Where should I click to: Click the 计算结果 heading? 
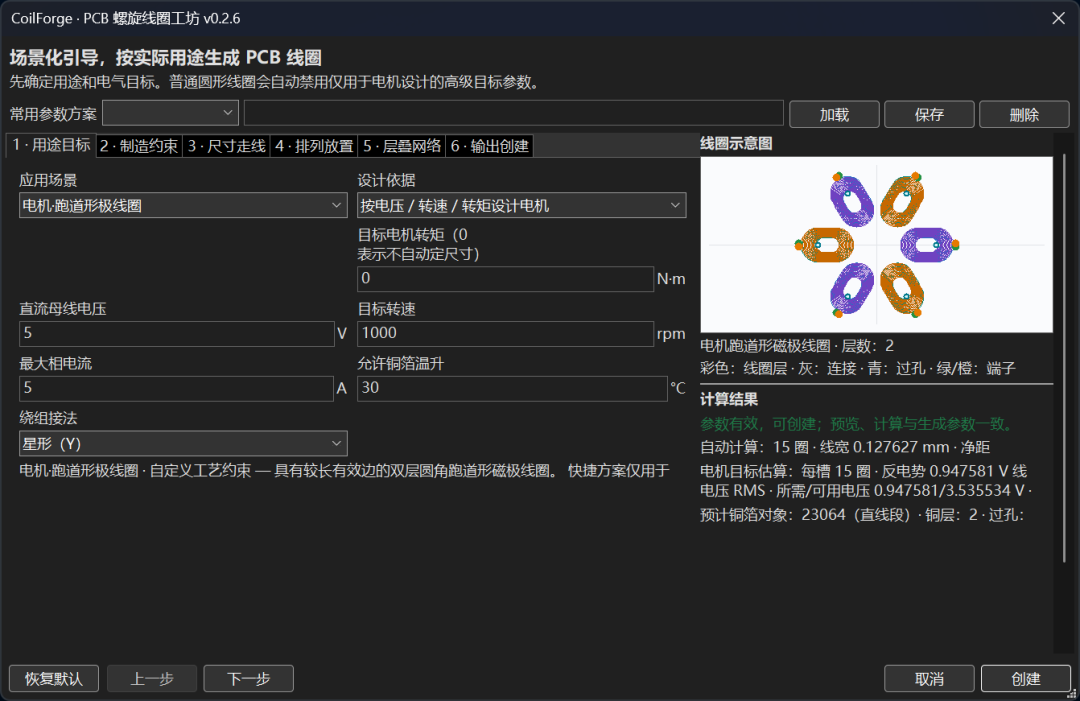coord(729,399)
